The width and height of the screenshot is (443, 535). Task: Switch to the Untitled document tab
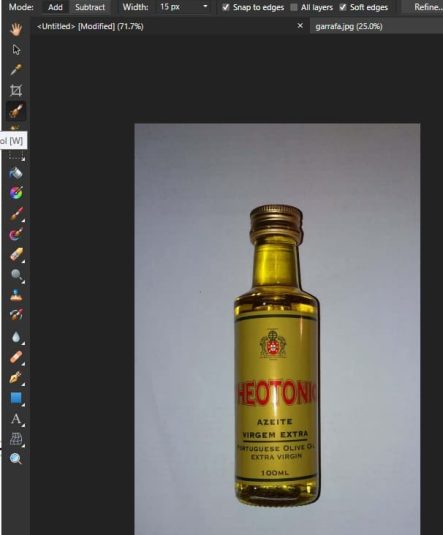90,26
